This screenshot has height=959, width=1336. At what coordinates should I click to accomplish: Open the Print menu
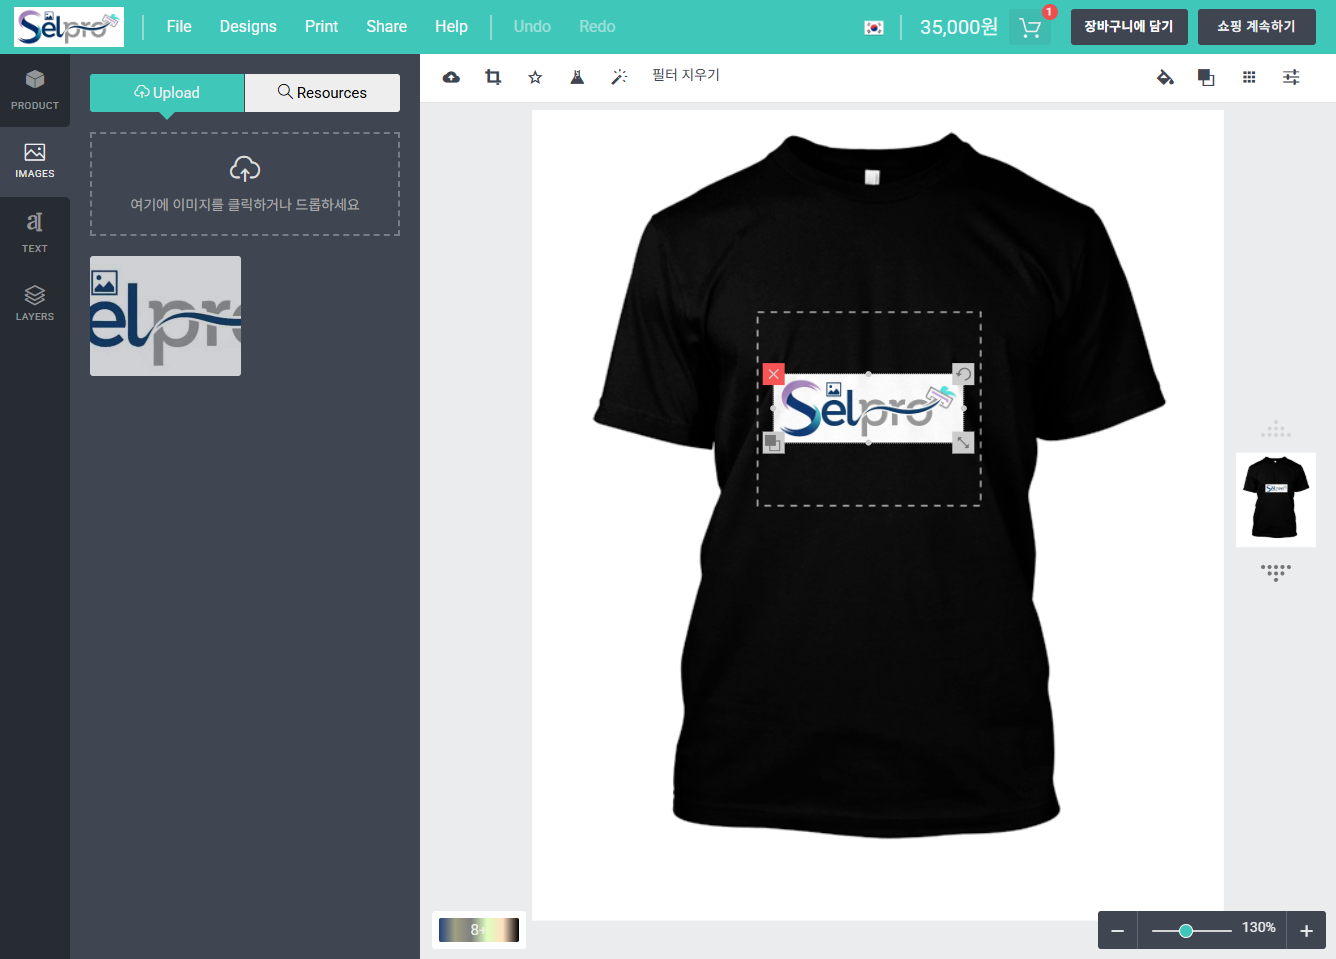[x=321, y=27]
